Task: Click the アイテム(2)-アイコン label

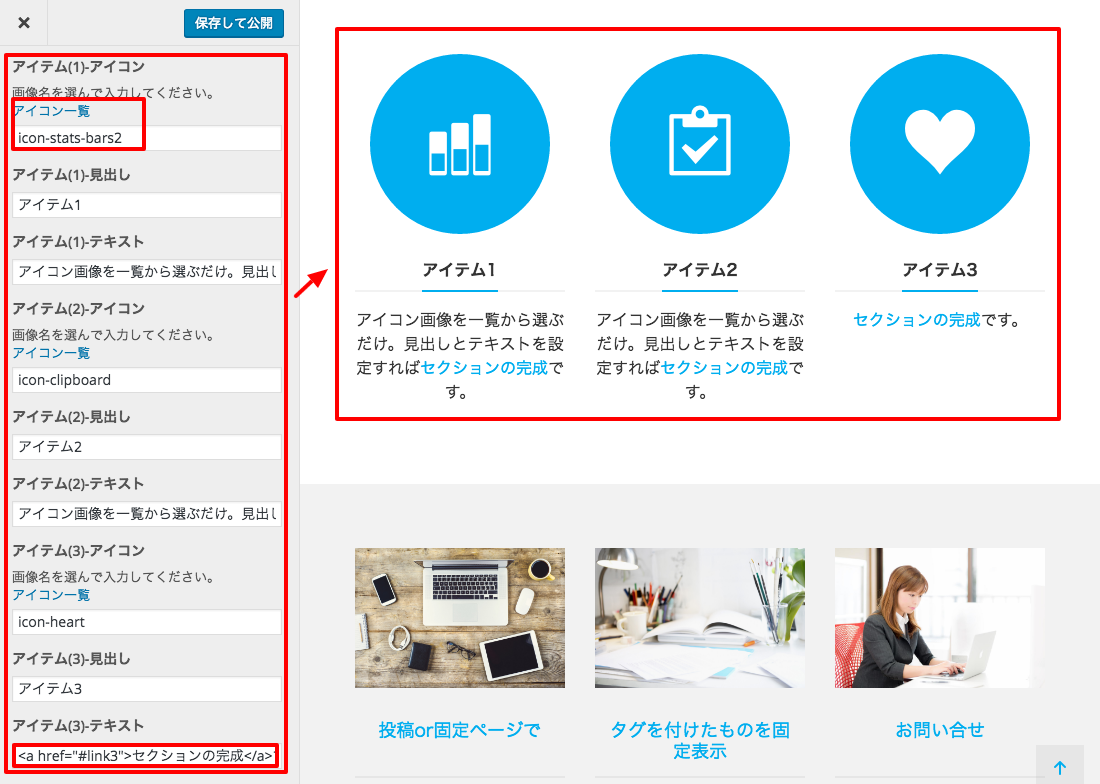Action: (x=79, y=309)
